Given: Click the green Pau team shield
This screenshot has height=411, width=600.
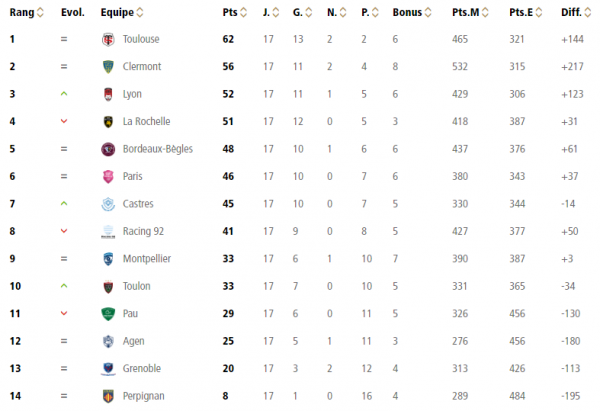Looking at the screenshot, I should pos(108,314).
